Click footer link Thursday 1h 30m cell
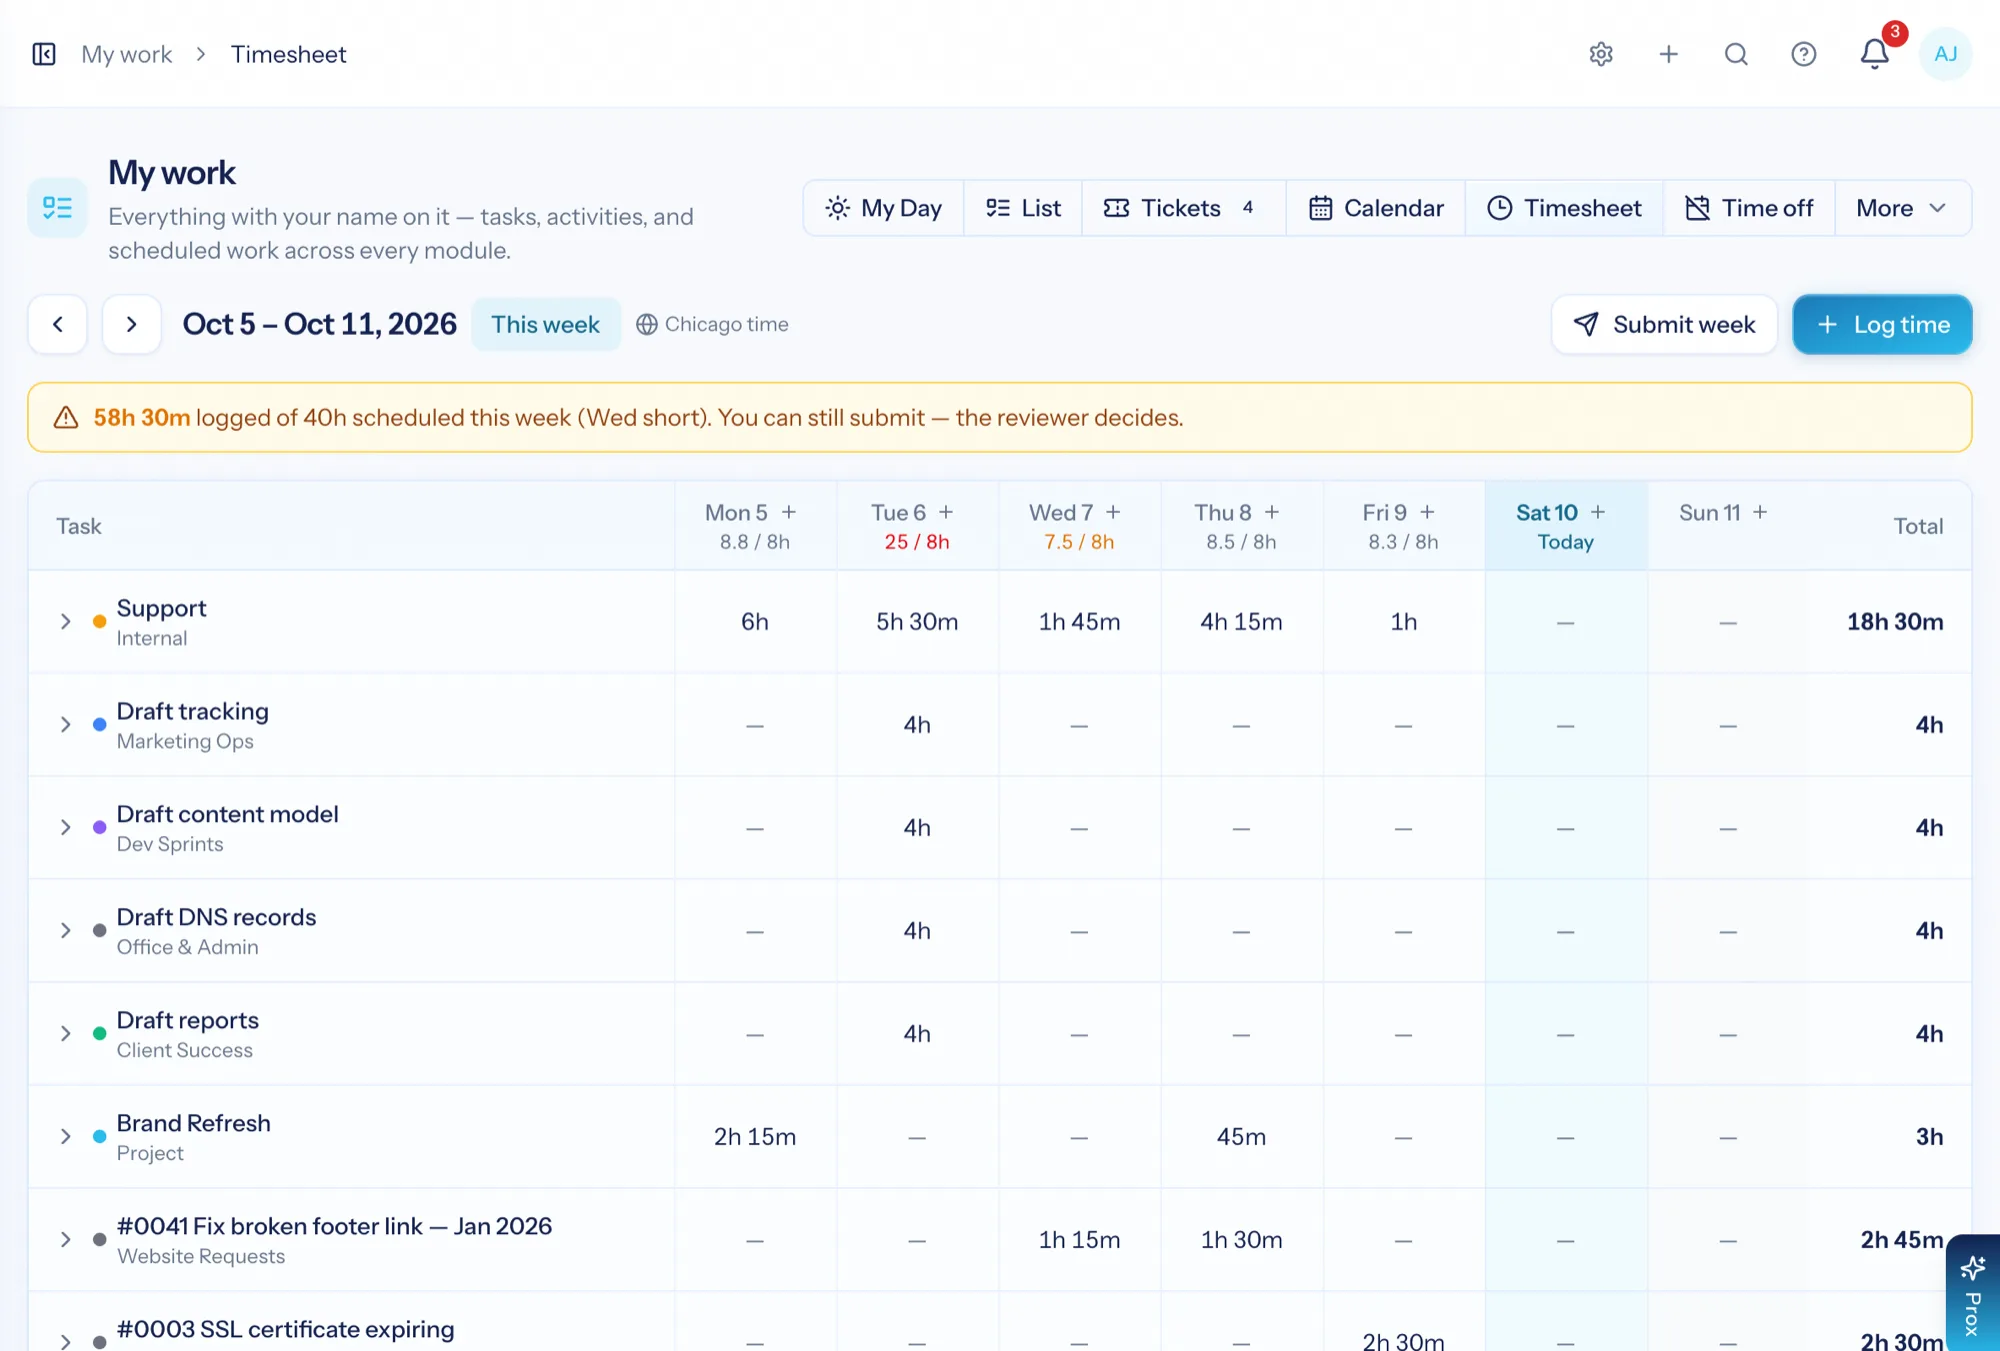Screen dimensions: 2000x1351 (1241, 1239)
